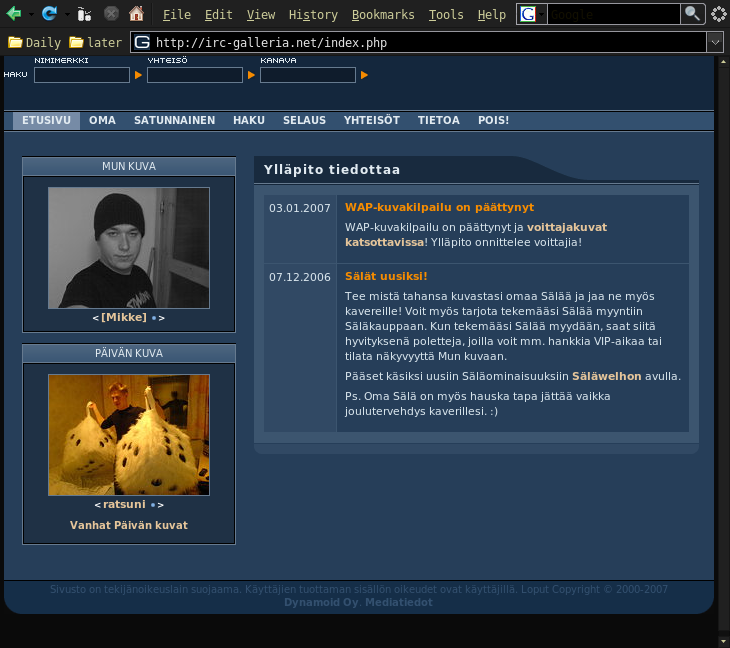Viewport: 730px width, 648px height.
Task: Select the SATUNNAINEN navigation tab
Action: click(175, 121)
